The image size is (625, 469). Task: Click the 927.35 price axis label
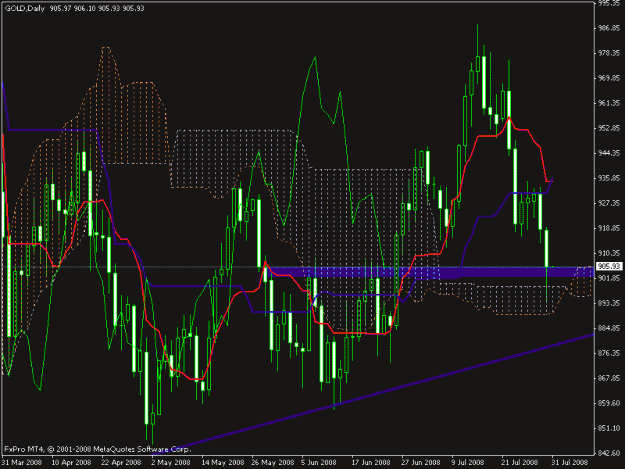tap(609, 203)
